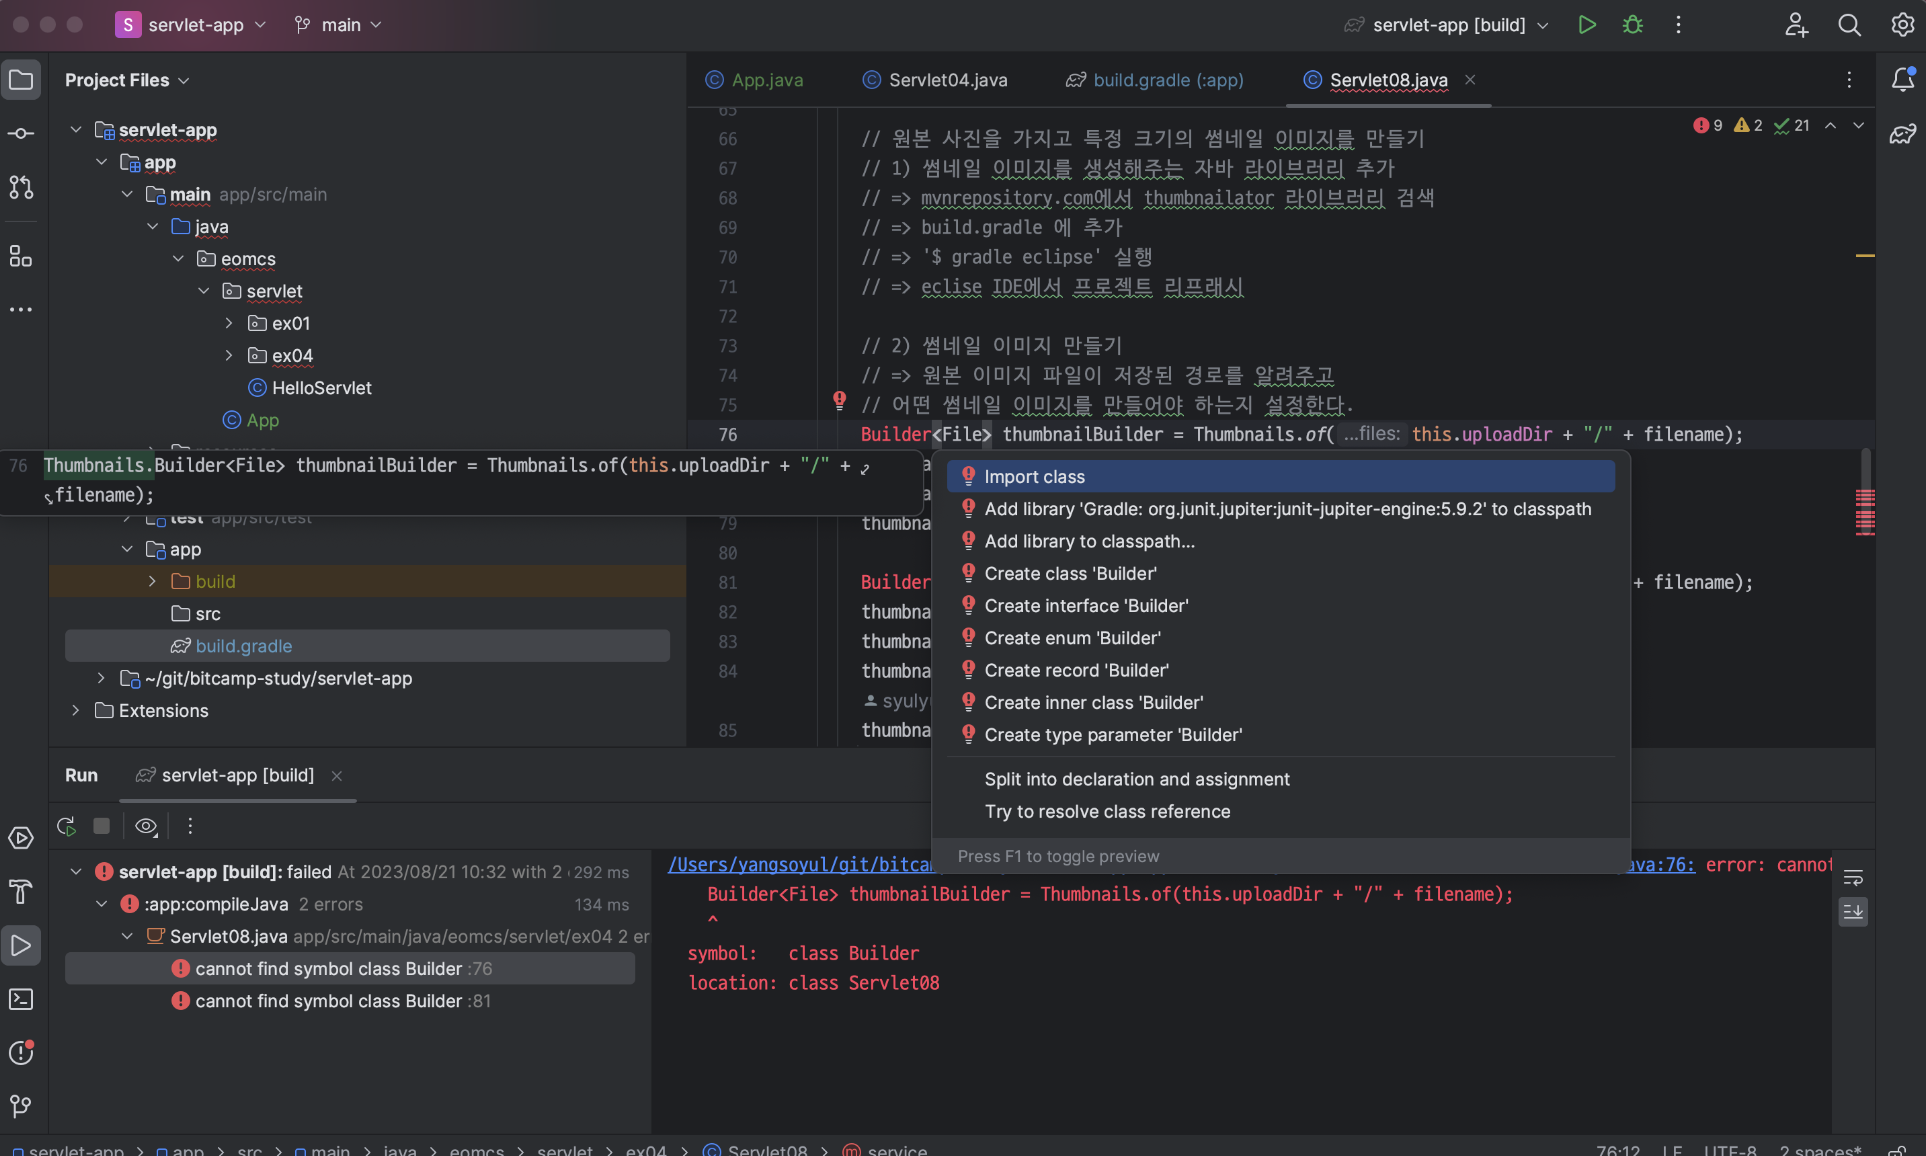
Task: Expand the ex01 package folder
Action: 229,323
